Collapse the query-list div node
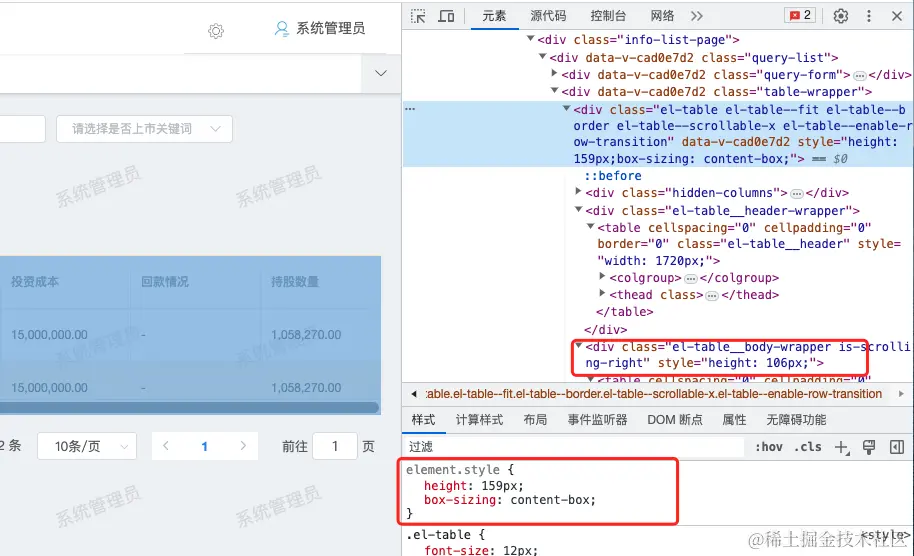 point(543,56)
